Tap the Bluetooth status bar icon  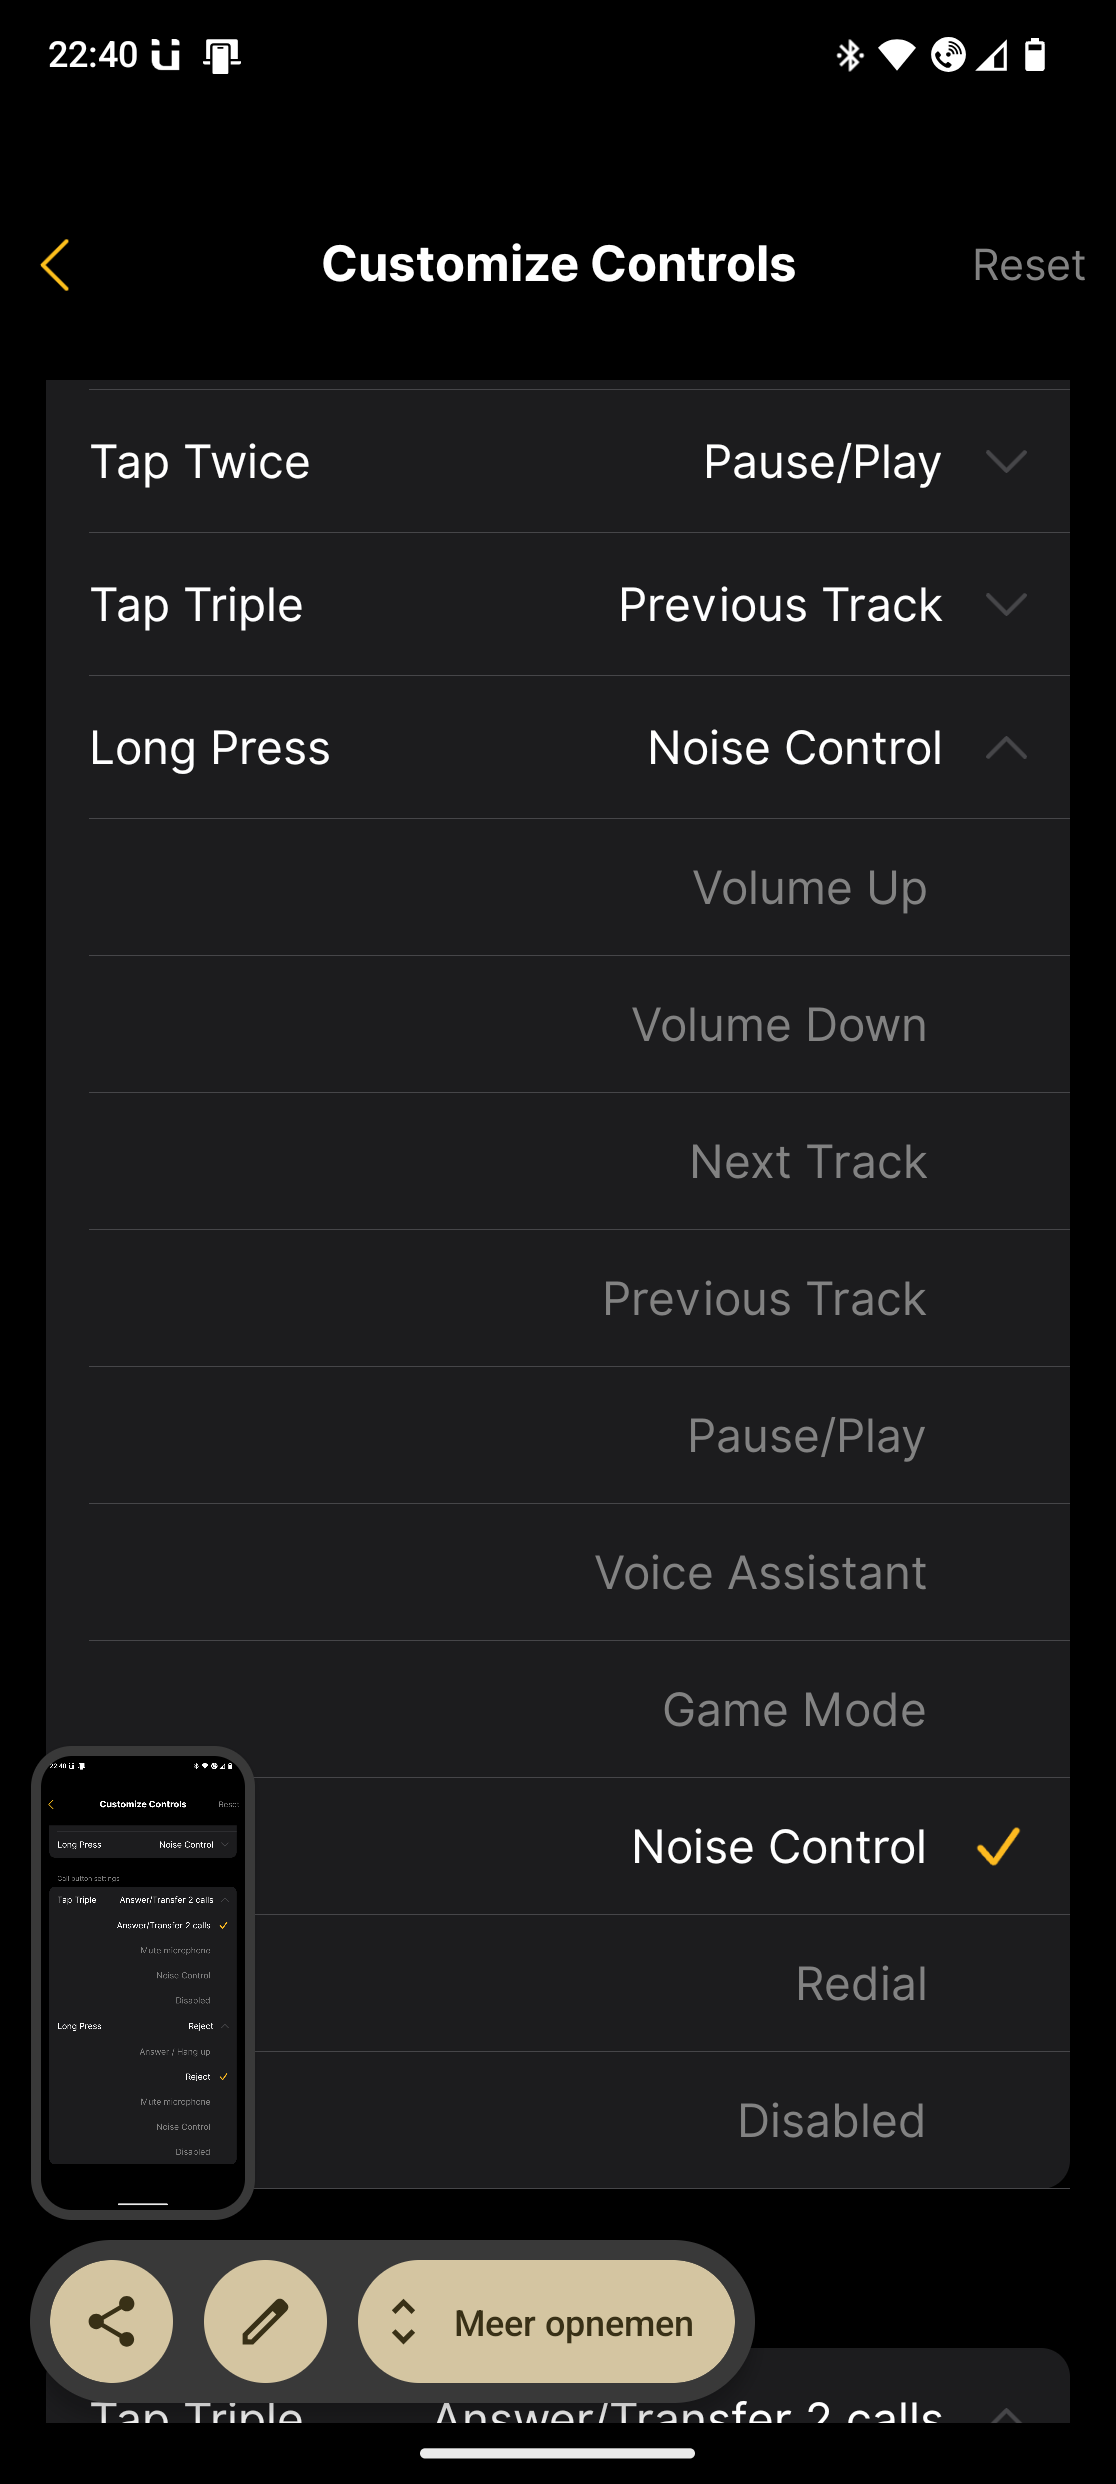pyautogui.click(x=849, y=55)
